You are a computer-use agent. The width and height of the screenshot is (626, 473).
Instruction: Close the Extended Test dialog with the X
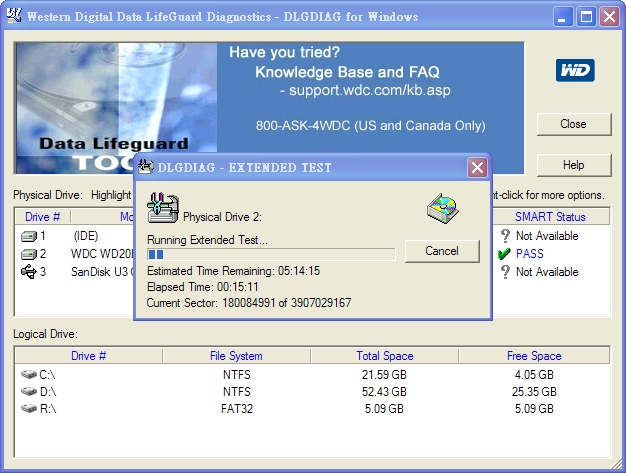click(477, 167)
